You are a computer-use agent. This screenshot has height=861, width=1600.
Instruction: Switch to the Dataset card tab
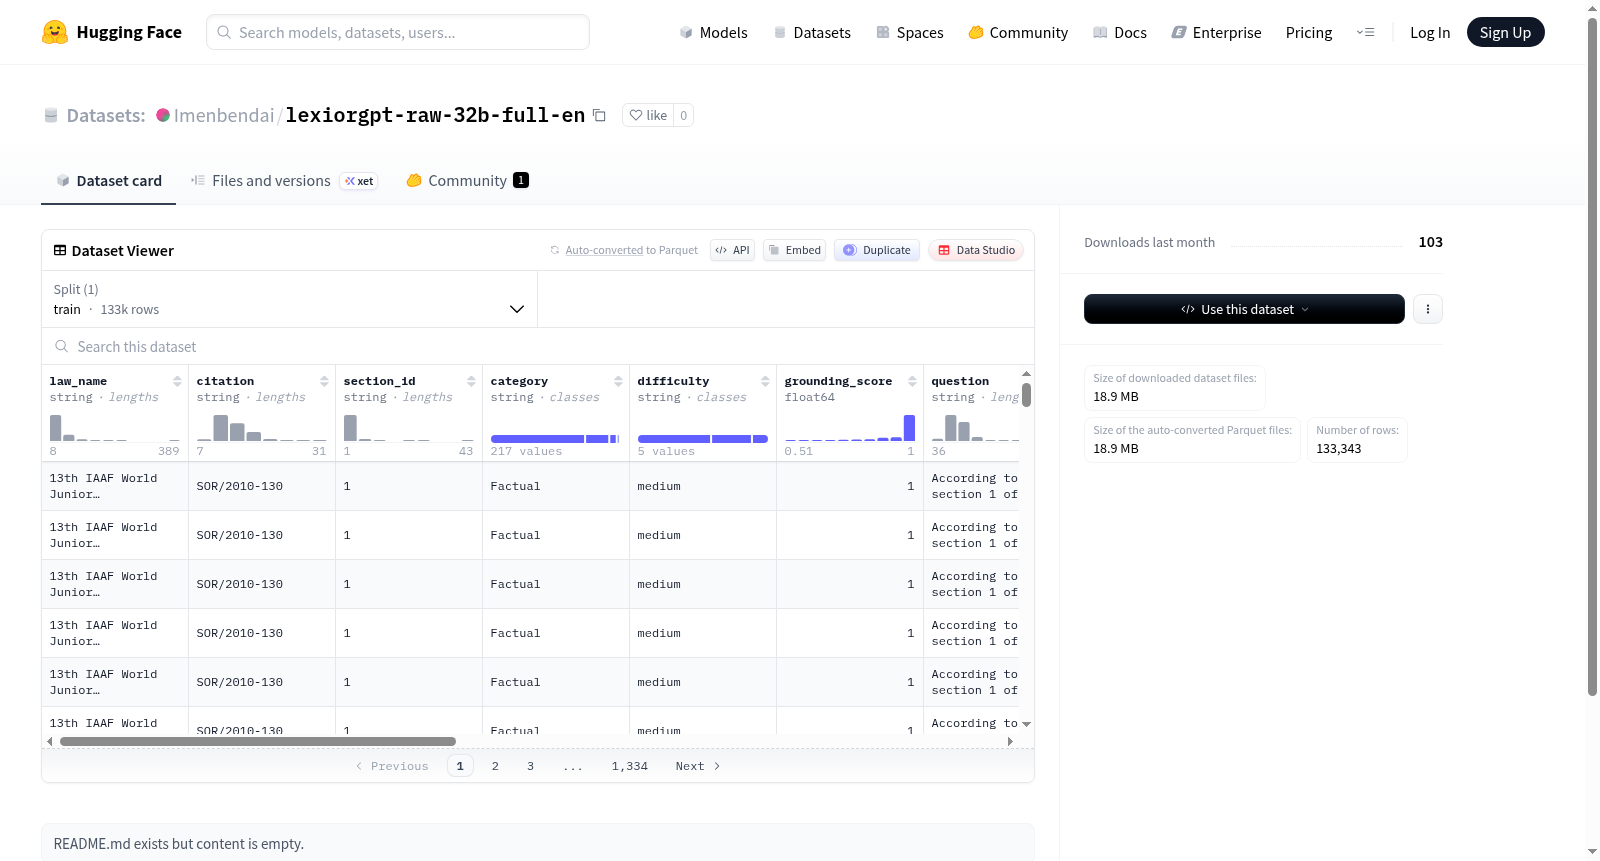108,181
